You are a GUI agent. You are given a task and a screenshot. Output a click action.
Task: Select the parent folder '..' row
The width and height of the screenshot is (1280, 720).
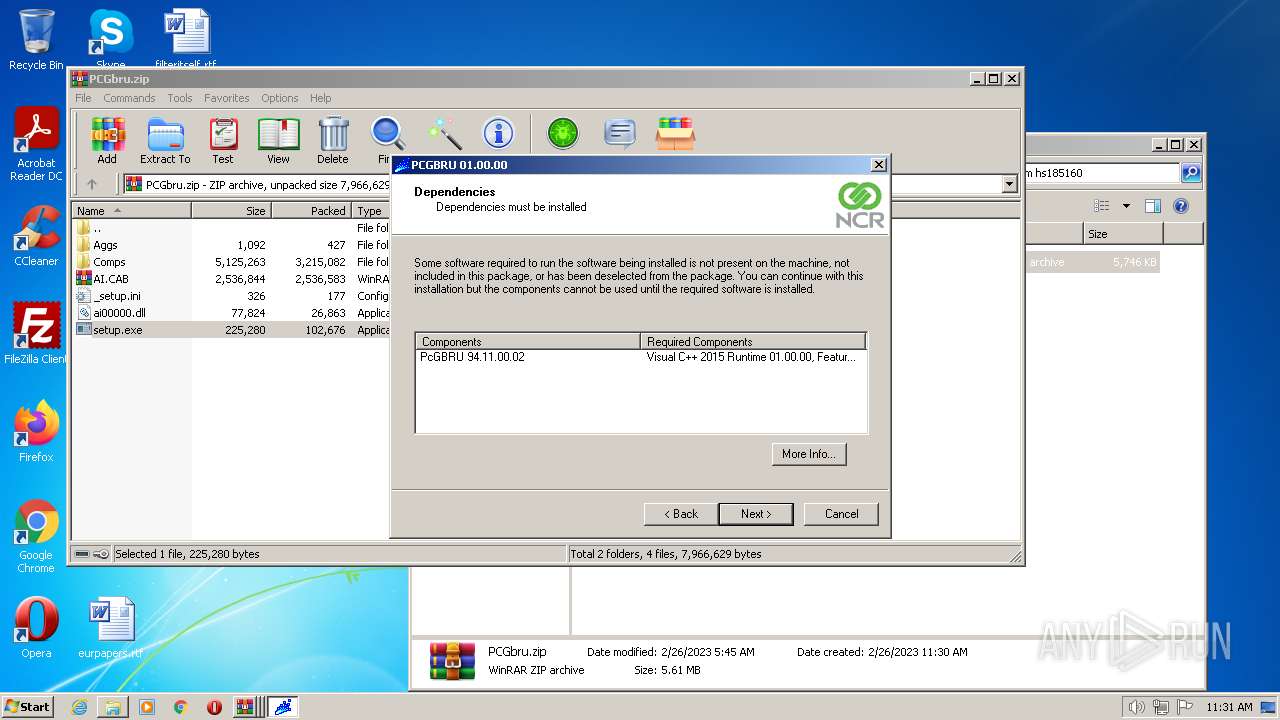click(x=231, y=228)
